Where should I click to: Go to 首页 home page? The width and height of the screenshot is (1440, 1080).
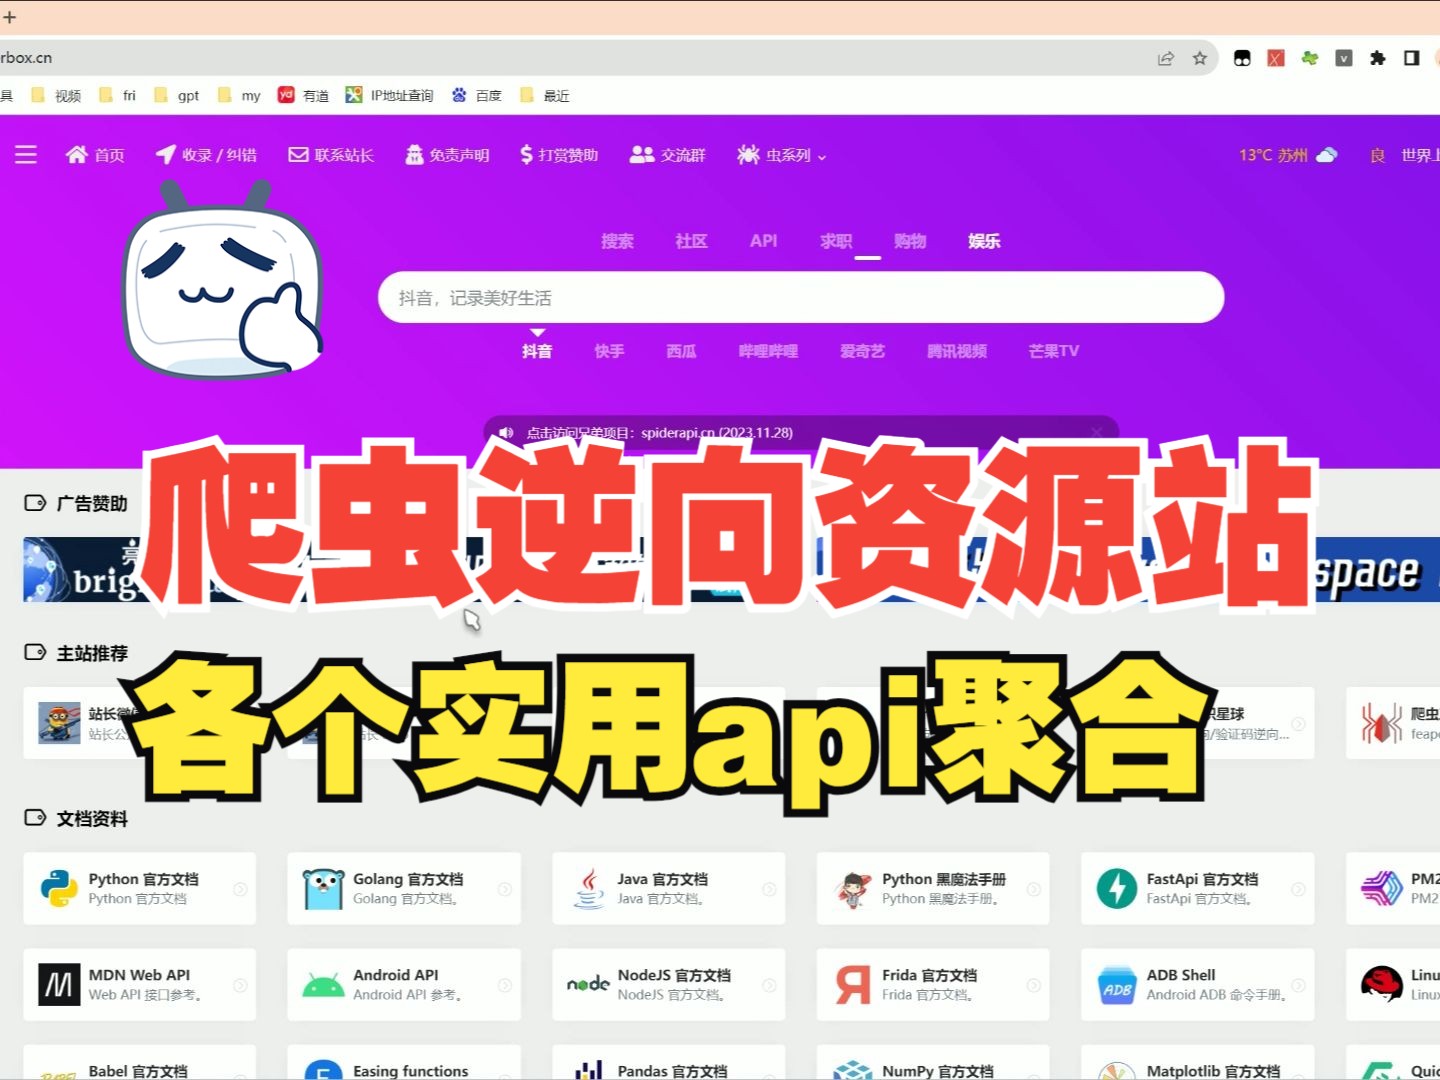95,155
